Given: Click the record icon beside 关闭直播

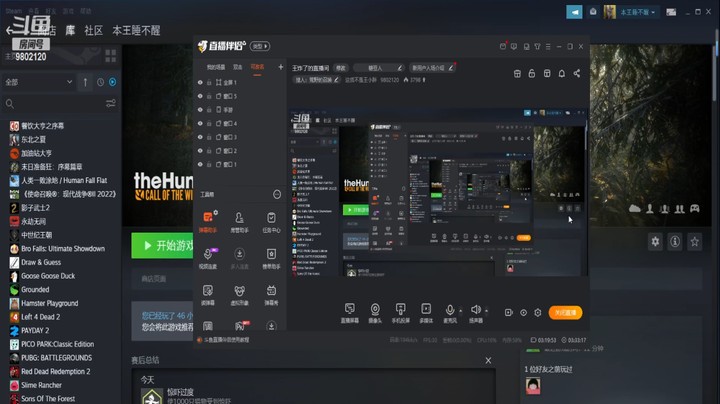Looking at the screenshot, I should tap(508, 313).
